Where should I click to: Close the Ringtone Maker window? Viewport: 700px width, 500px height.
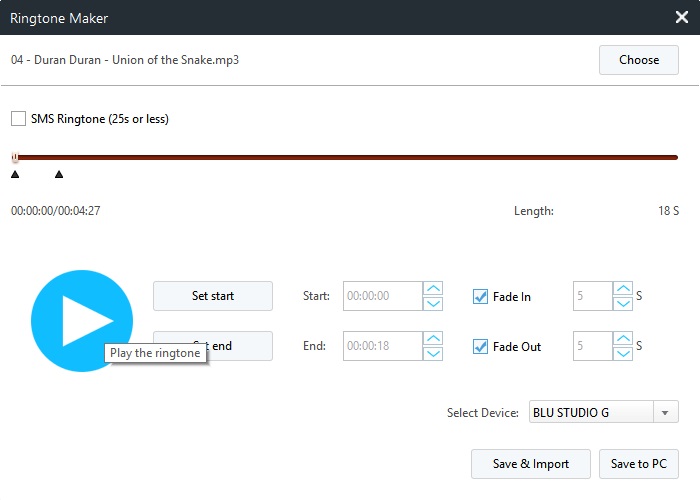point(681,17)
